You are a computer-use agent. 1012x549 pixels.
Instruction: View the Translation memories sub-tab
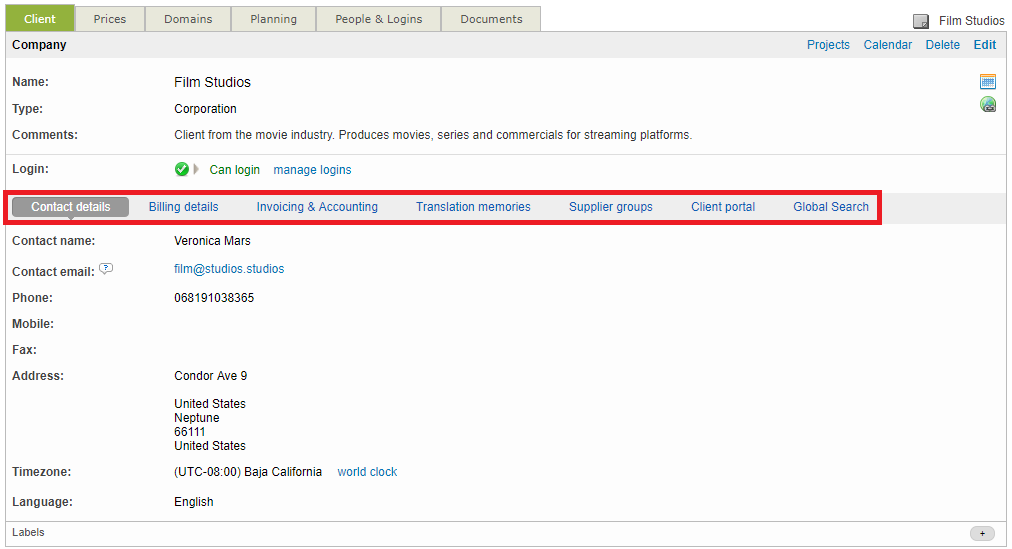coord(473,207)
